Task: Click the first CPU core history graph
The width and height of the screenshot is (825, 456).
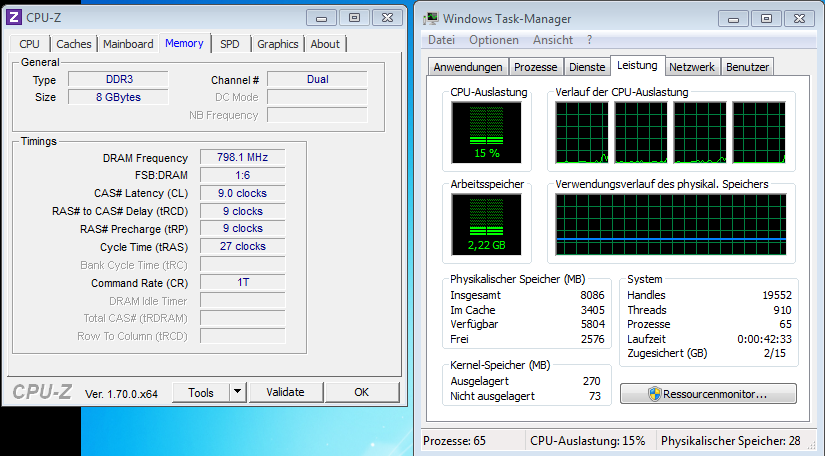Action: (582, 133)
